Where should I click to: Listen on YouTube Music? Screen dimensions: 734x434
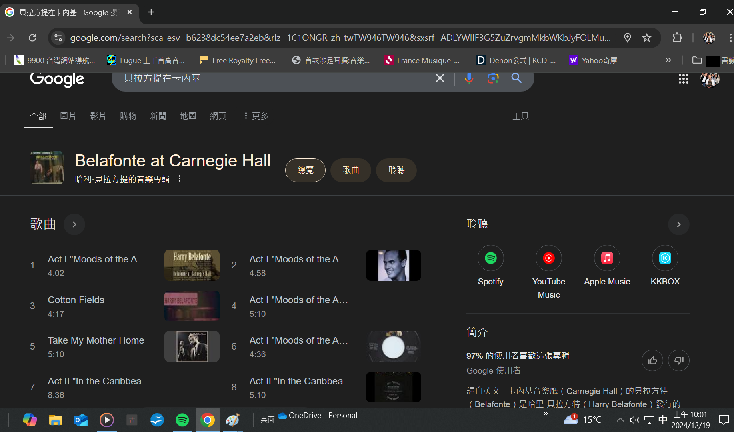[x=549, y=272]
